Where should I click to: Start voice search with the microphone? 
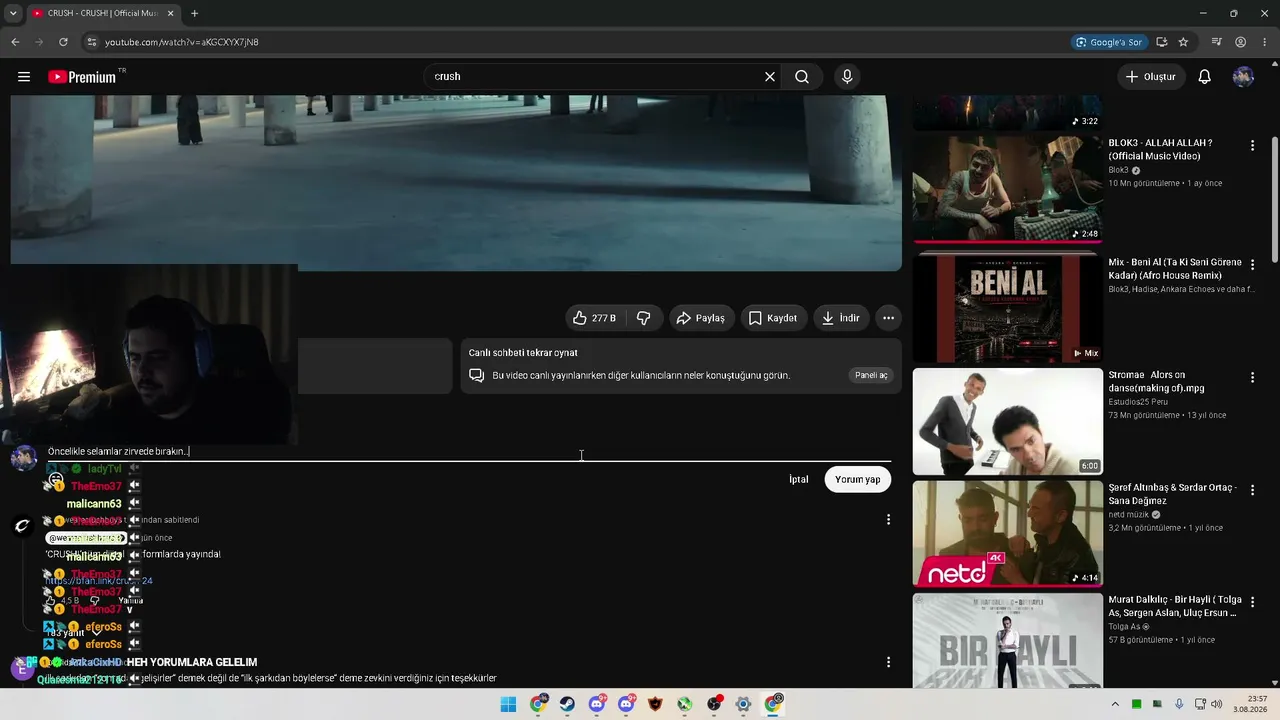[847, 77]
